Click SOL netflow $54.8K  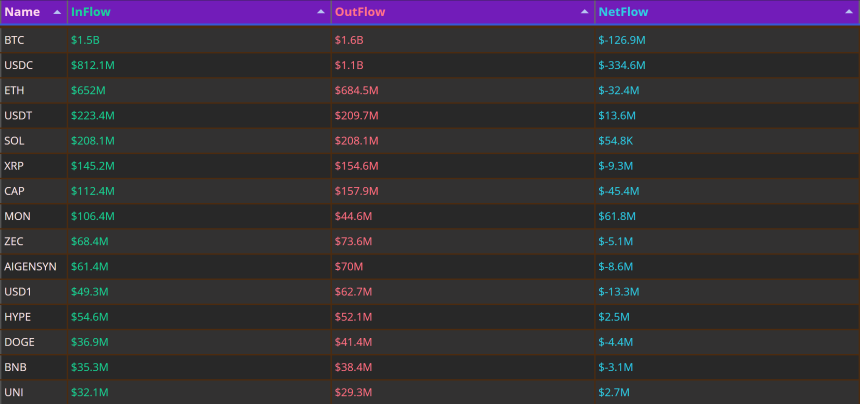tap(616, 141)
